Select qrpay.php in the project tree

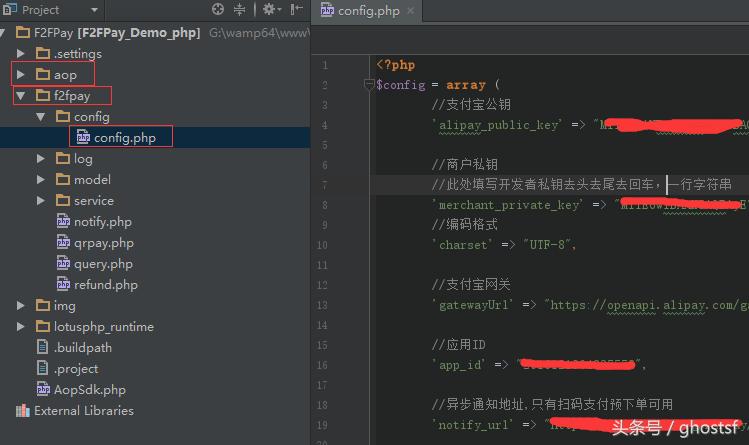[x=103, y=243]
